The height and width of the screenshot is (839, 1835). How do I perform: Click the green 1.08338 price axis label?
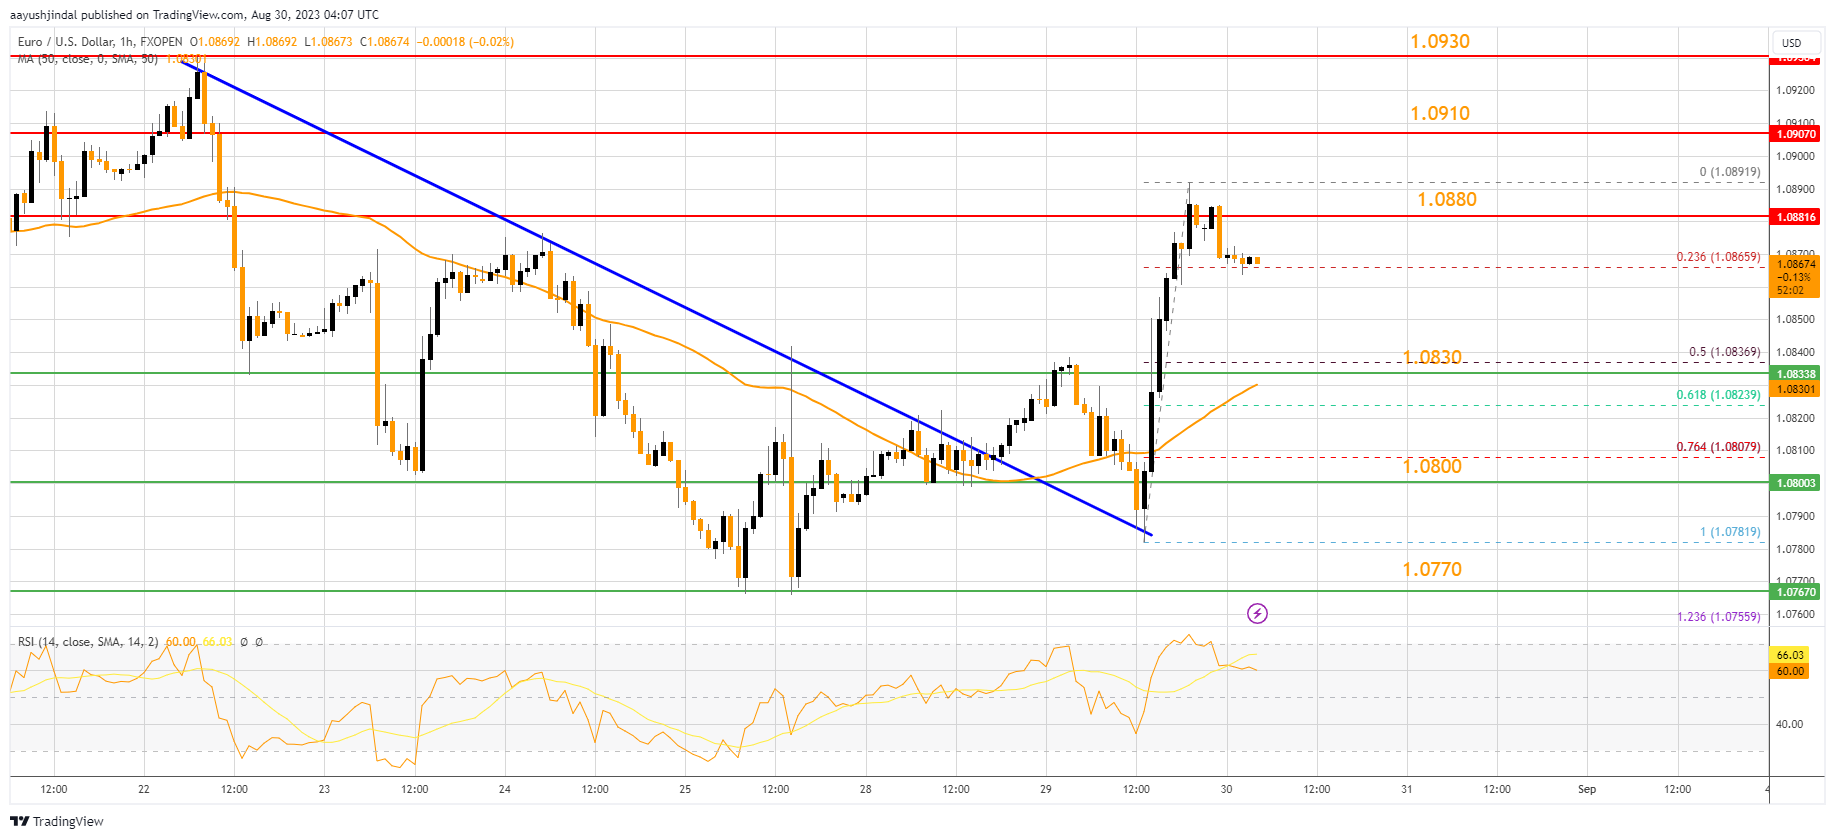[1795, 374]
